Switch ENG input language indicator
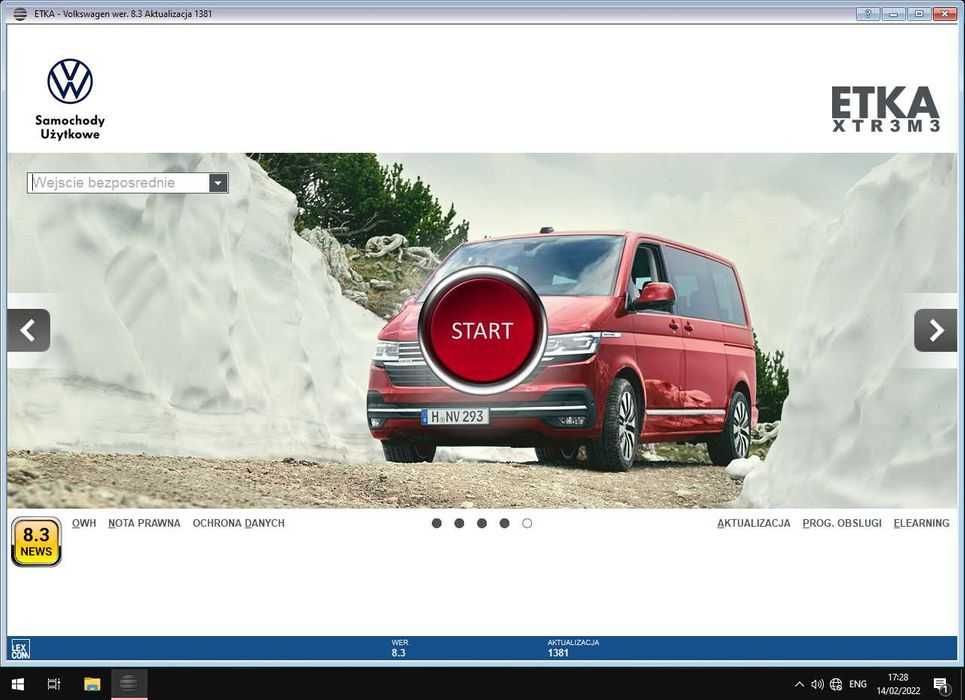Screen dimensions: 965x700 coord(858,684)
